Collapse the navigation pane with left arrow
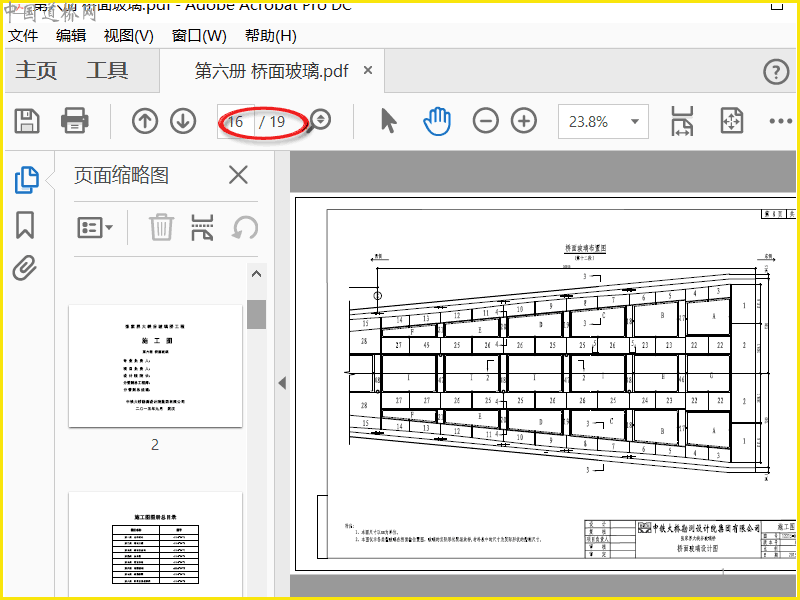 [282, 383]
